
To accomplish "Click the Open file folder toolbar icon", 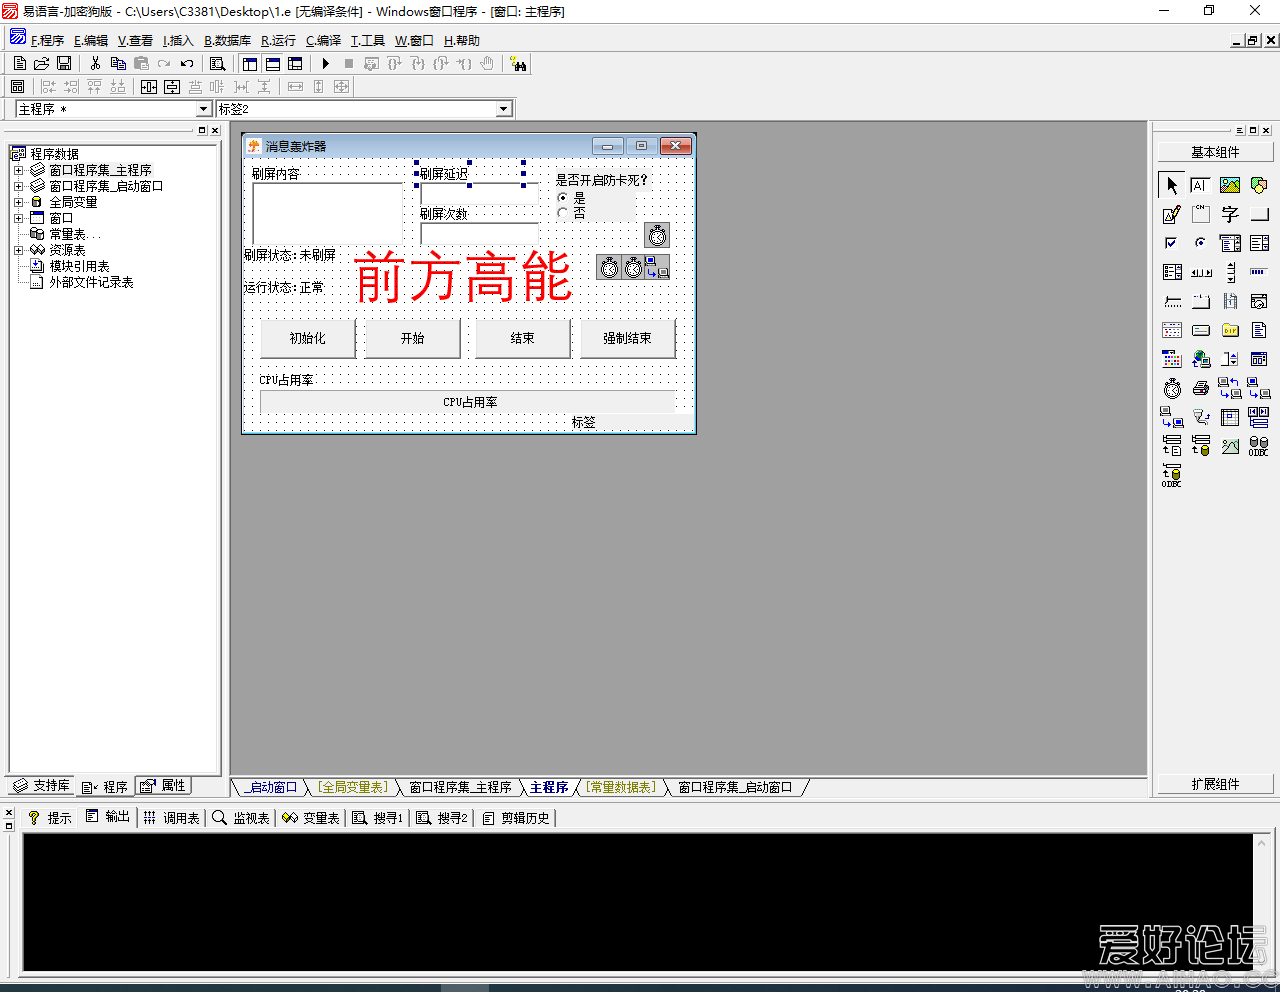I will (42, 64).
